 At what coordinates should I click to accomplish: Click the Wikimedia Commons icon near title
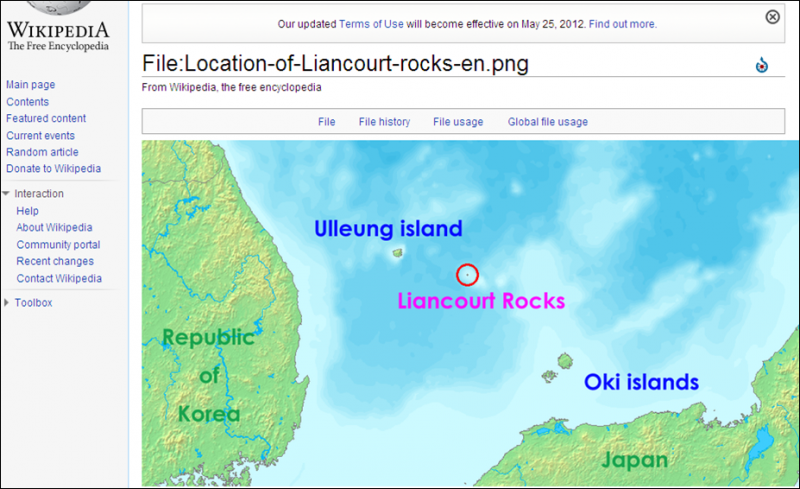pos(762,66)
